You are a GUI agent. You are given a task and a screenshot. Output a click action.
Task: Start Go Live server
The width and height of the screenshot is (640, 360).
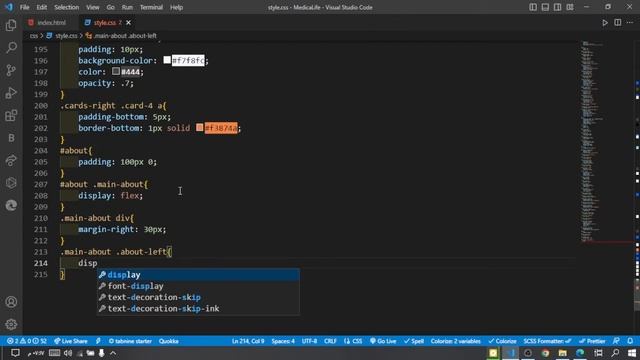tap(383, 341)
